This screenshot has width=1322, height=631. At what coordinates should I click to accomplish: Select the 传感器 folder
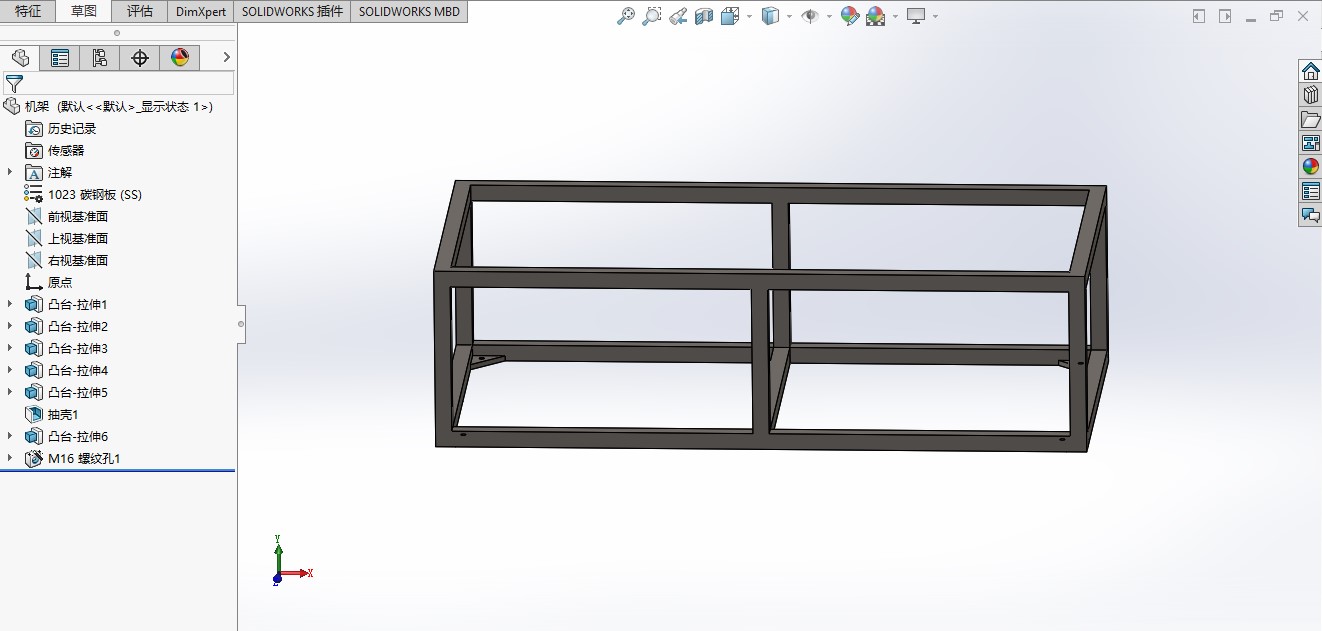click(55, 150)
